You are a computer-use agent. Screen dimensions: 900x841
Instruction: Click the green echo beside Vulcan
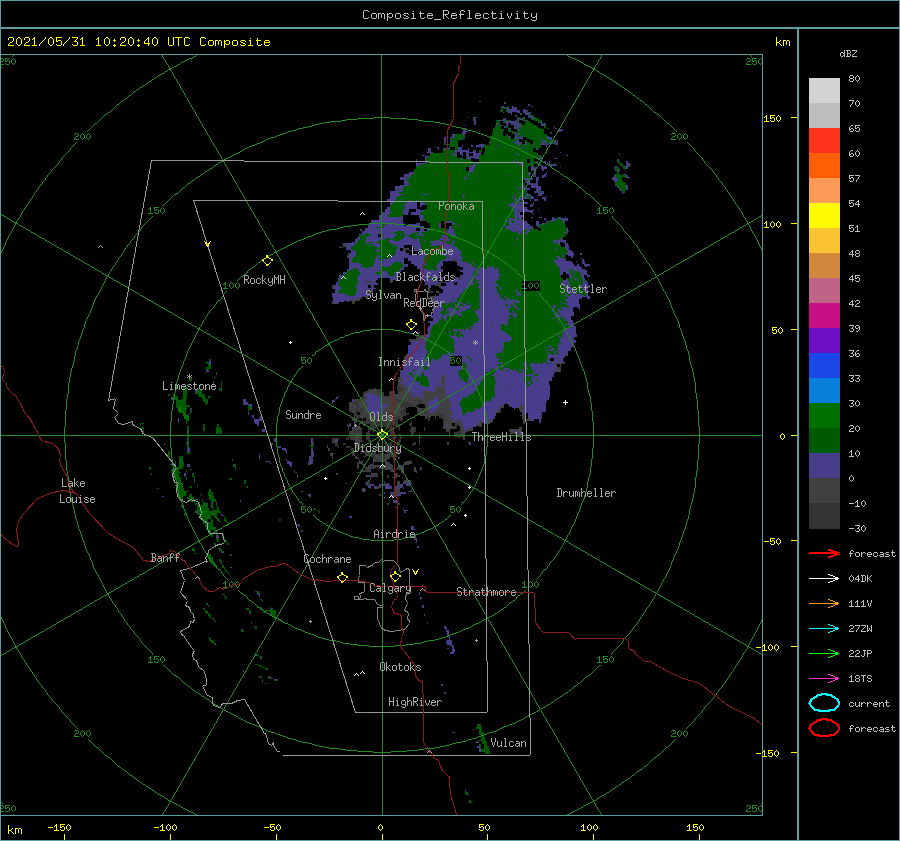pyautogui.click(x=483, y=739)
